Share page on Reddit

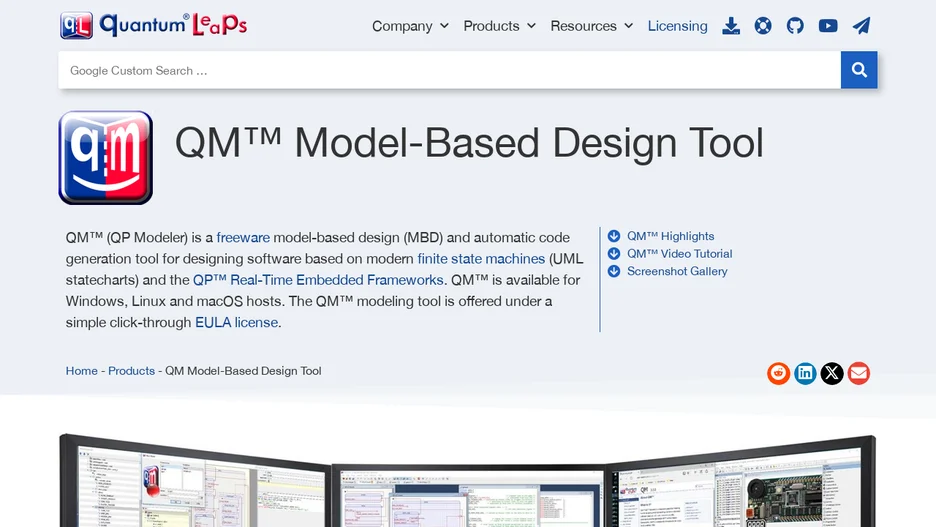(778, 374)
